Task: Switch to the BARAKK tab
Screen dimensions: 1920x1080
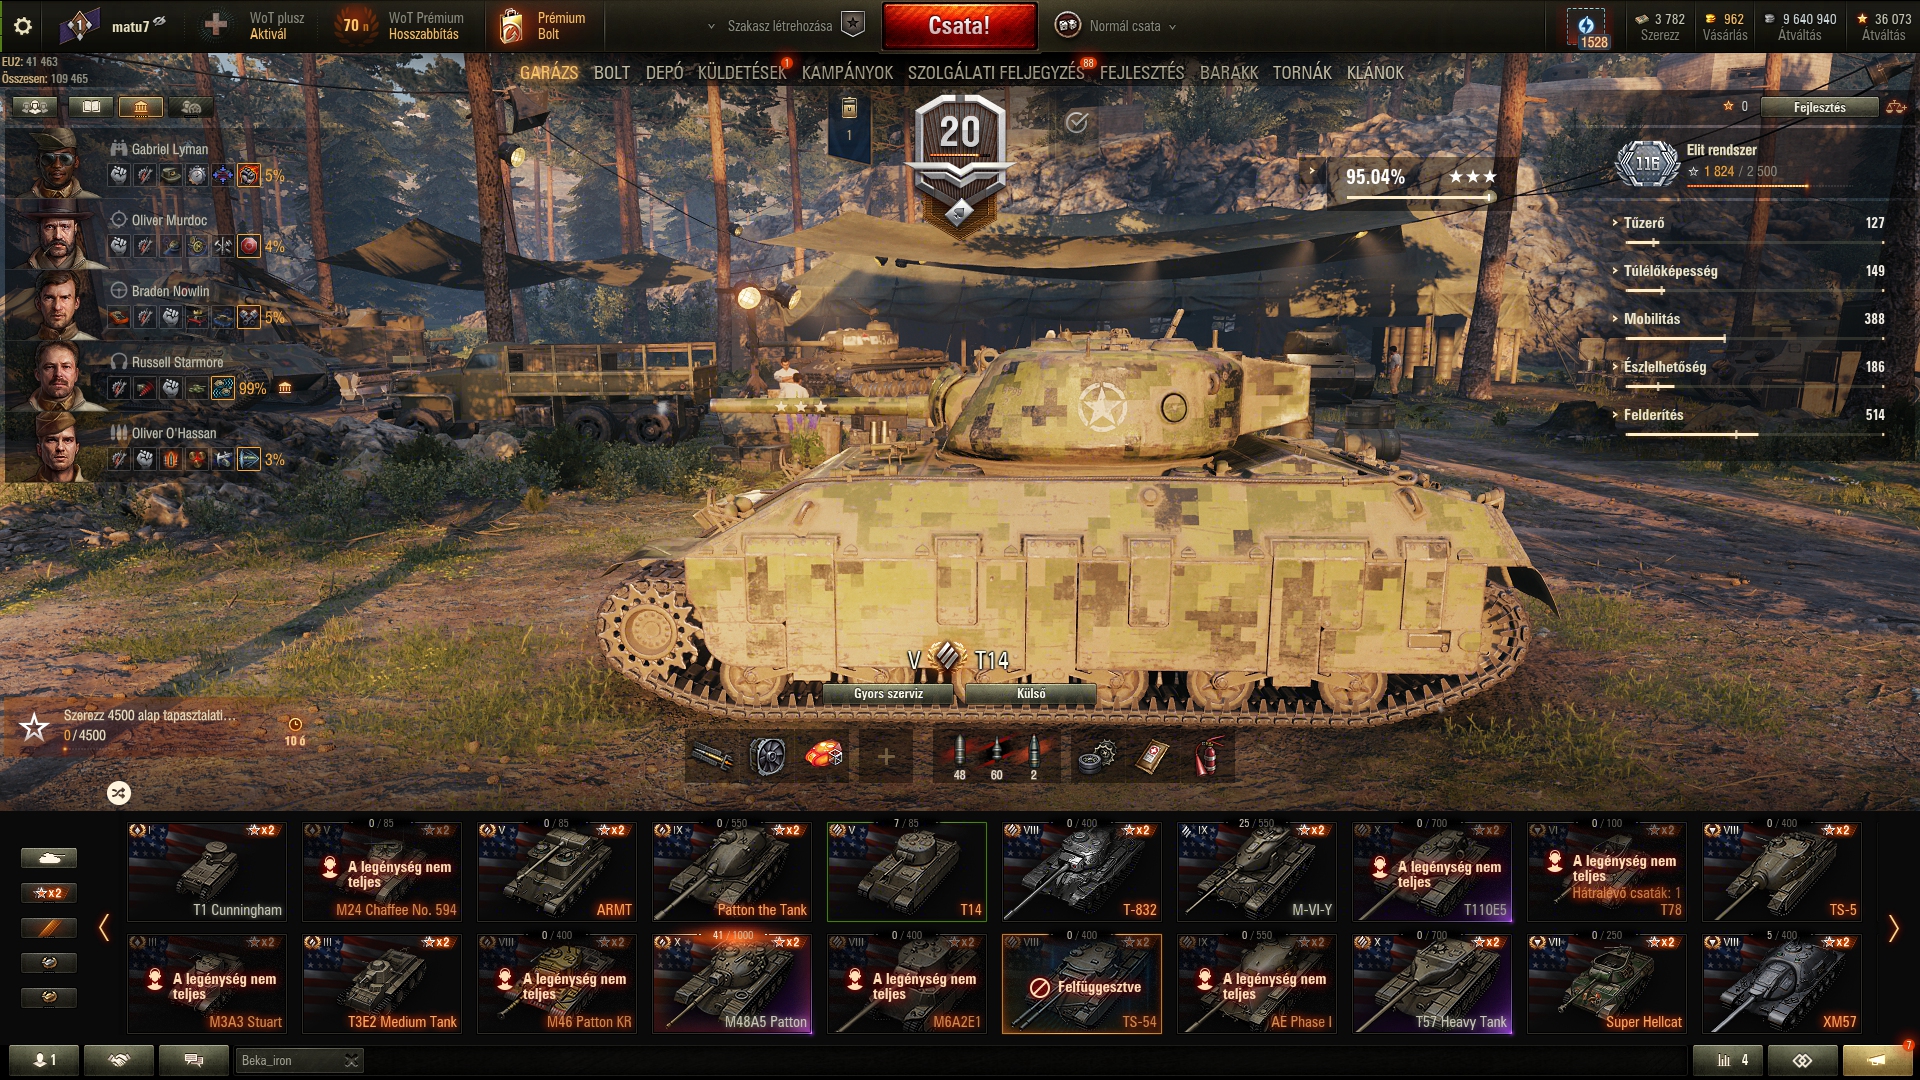Action: point(1229,72)
